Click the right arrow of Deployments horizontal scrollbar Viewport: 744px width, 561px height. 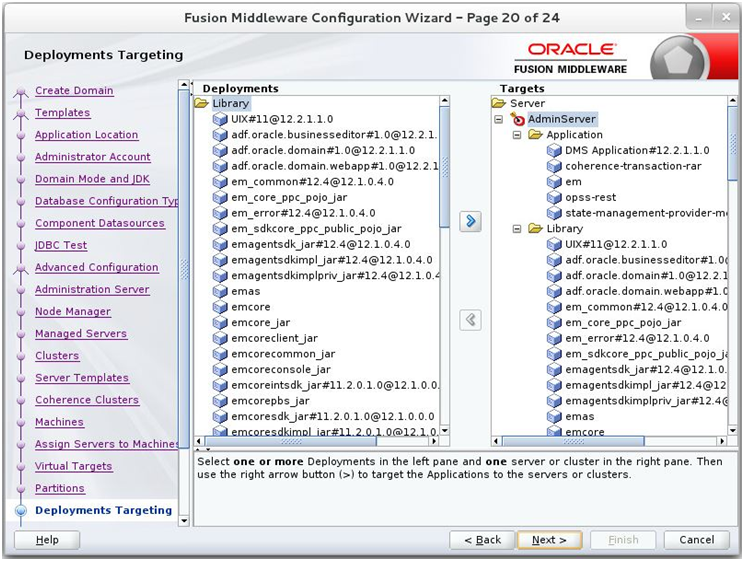pyautogui.click(x=433, y=441)
